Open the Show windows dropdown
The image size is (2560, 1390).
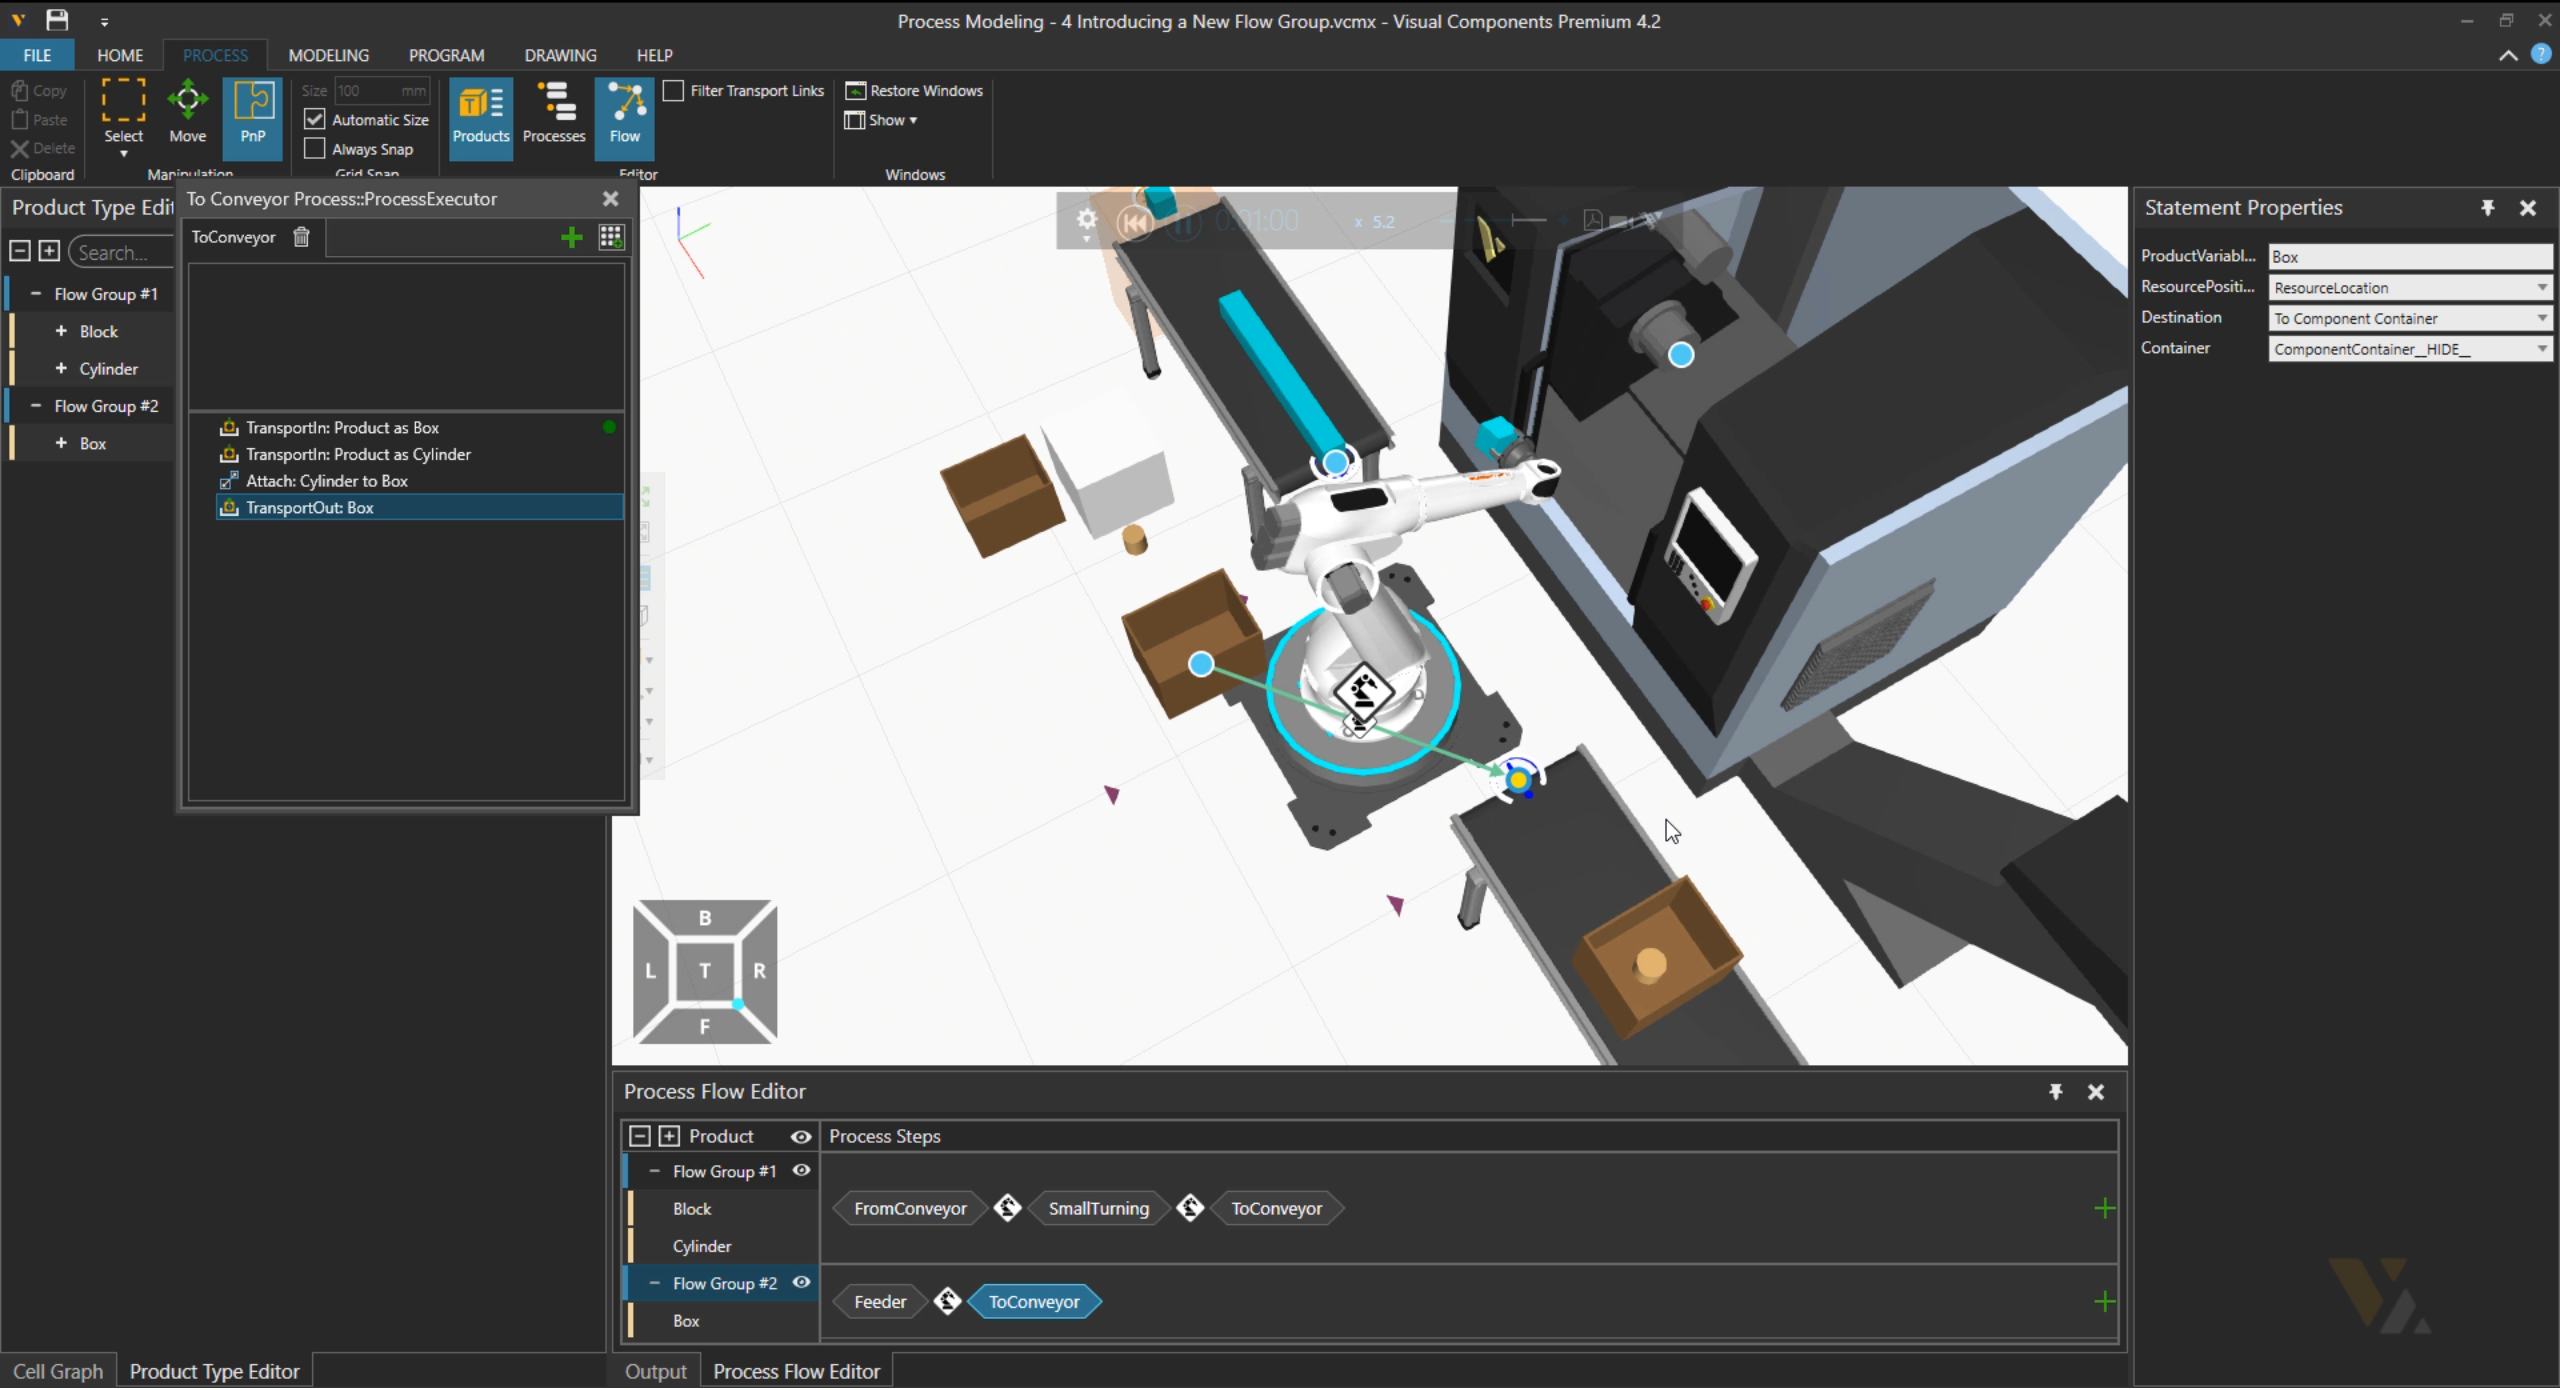[x=881, y=120]
